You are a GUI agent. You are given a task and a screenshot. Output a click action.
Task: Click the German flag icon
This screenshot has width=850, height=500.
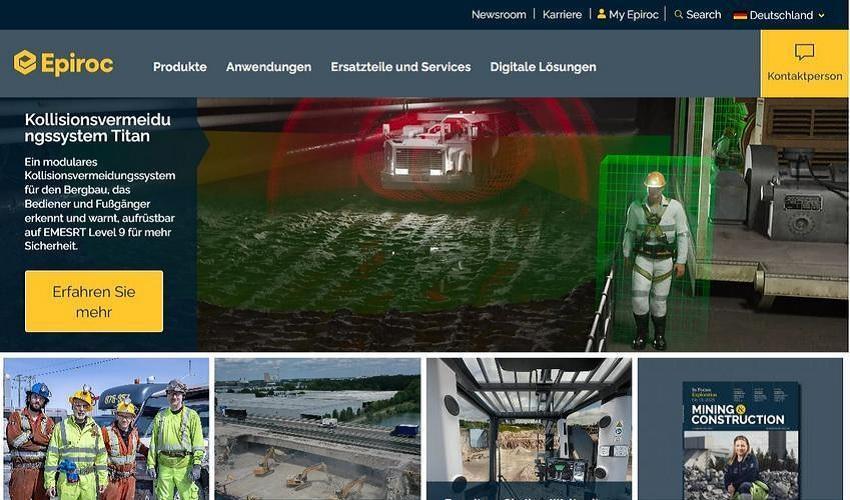click(740, 15)
